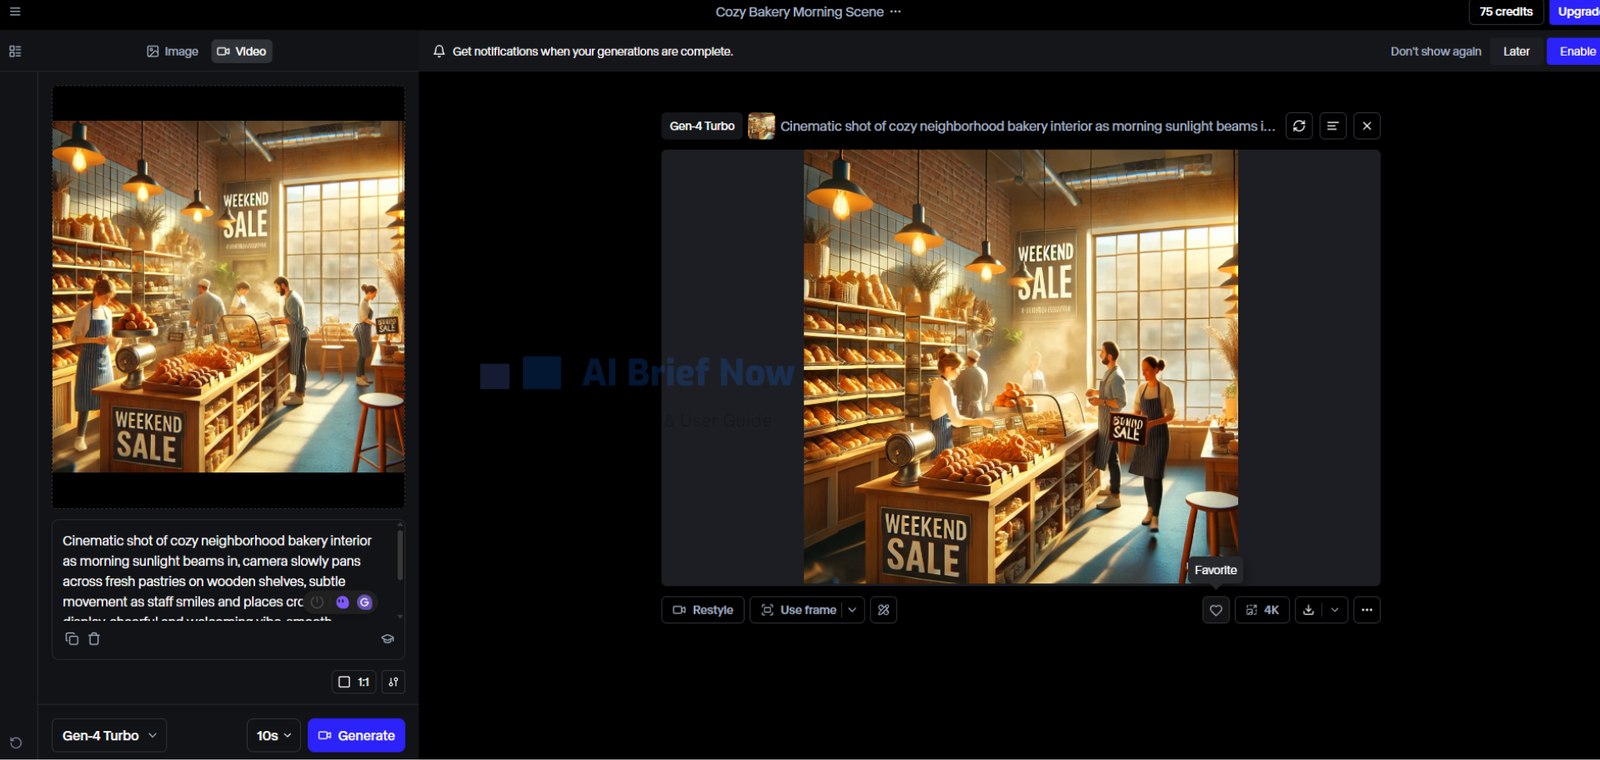The image size is (1600, 760).
Task: Choose Don't show again
Action: tap(1436, 51)
